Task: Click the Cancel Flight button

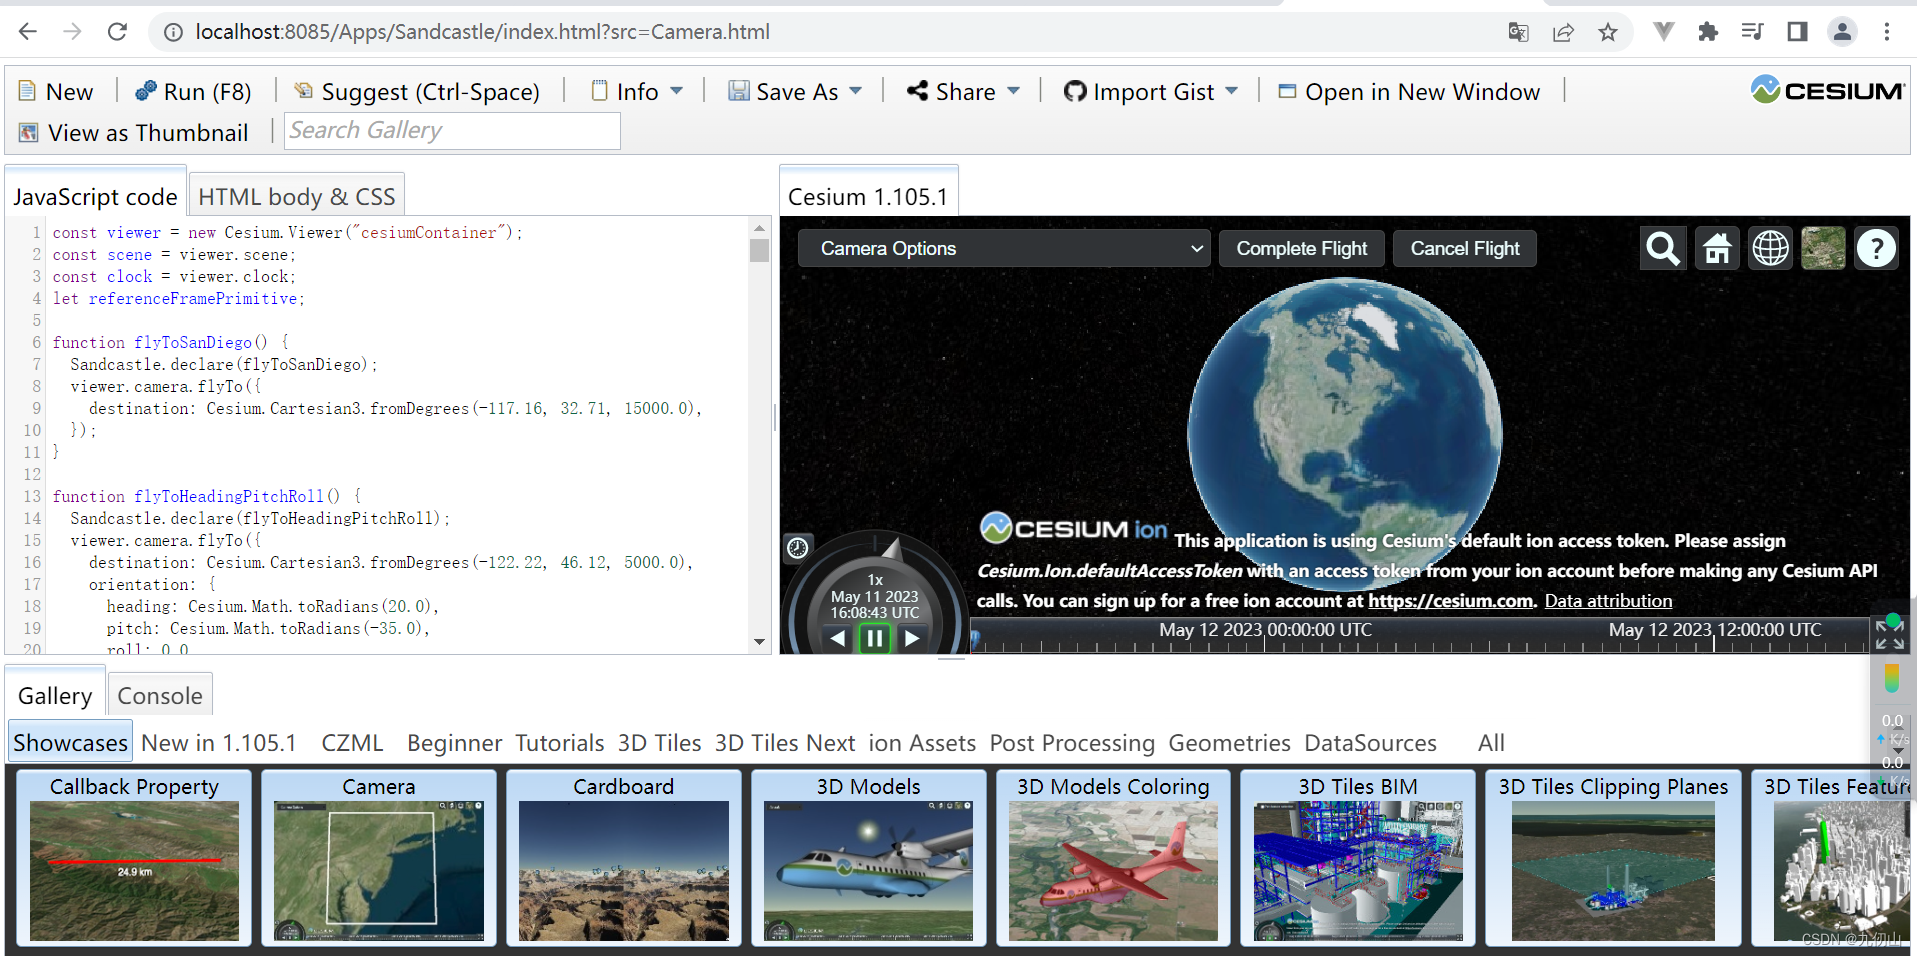Action: click(1465, 248)
